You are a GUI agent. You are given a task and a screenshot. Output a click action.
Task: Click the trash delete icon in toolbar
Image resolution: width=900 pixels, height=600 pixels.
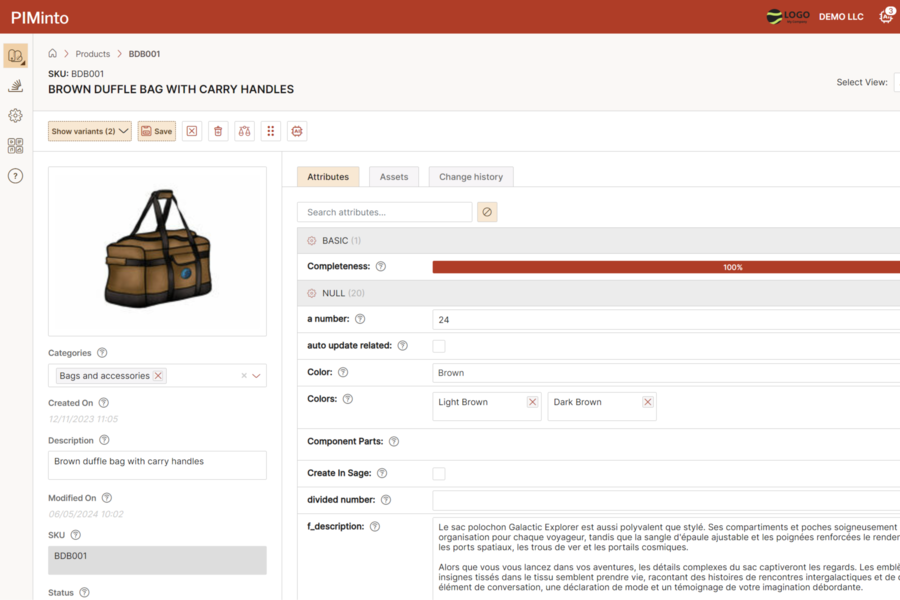pos(218,131)
